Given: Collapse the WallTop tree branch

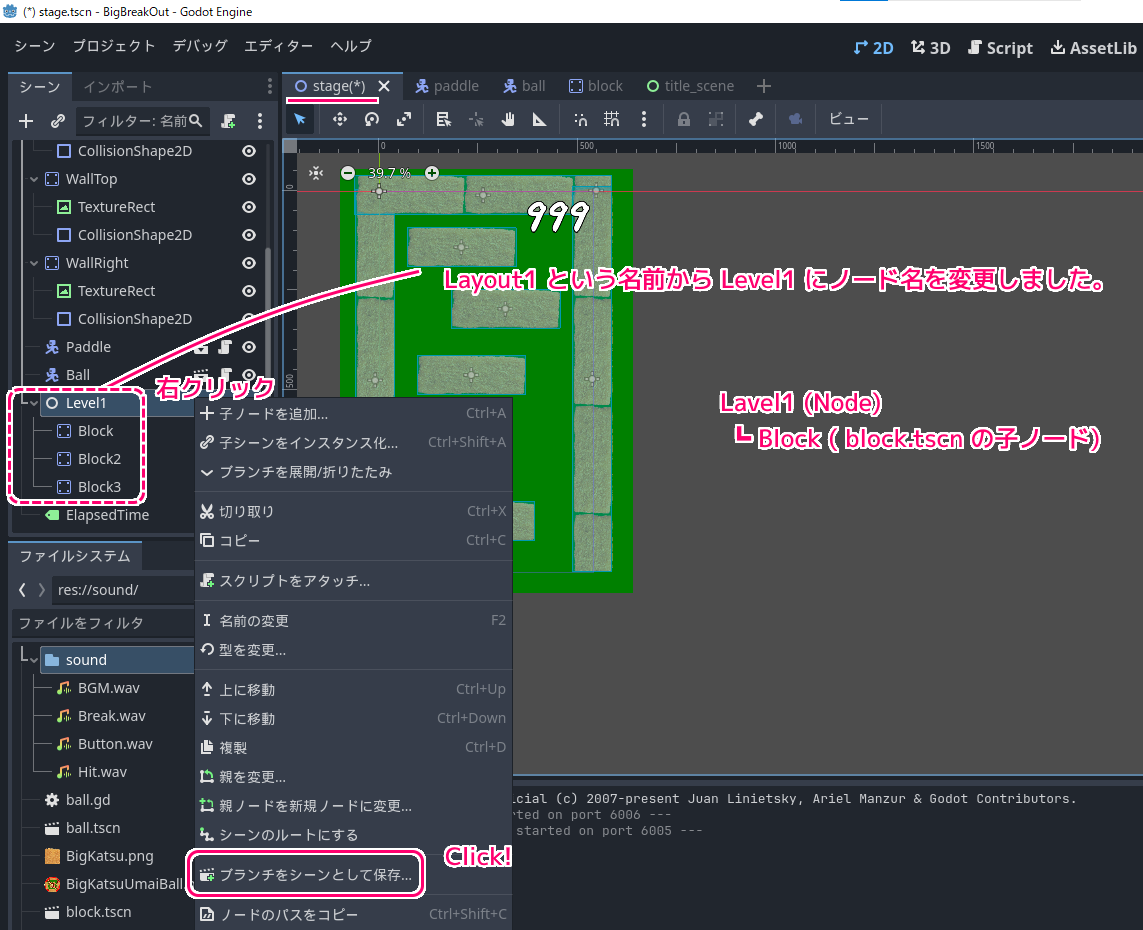Looking at the screenshot, I should [34, 179].
